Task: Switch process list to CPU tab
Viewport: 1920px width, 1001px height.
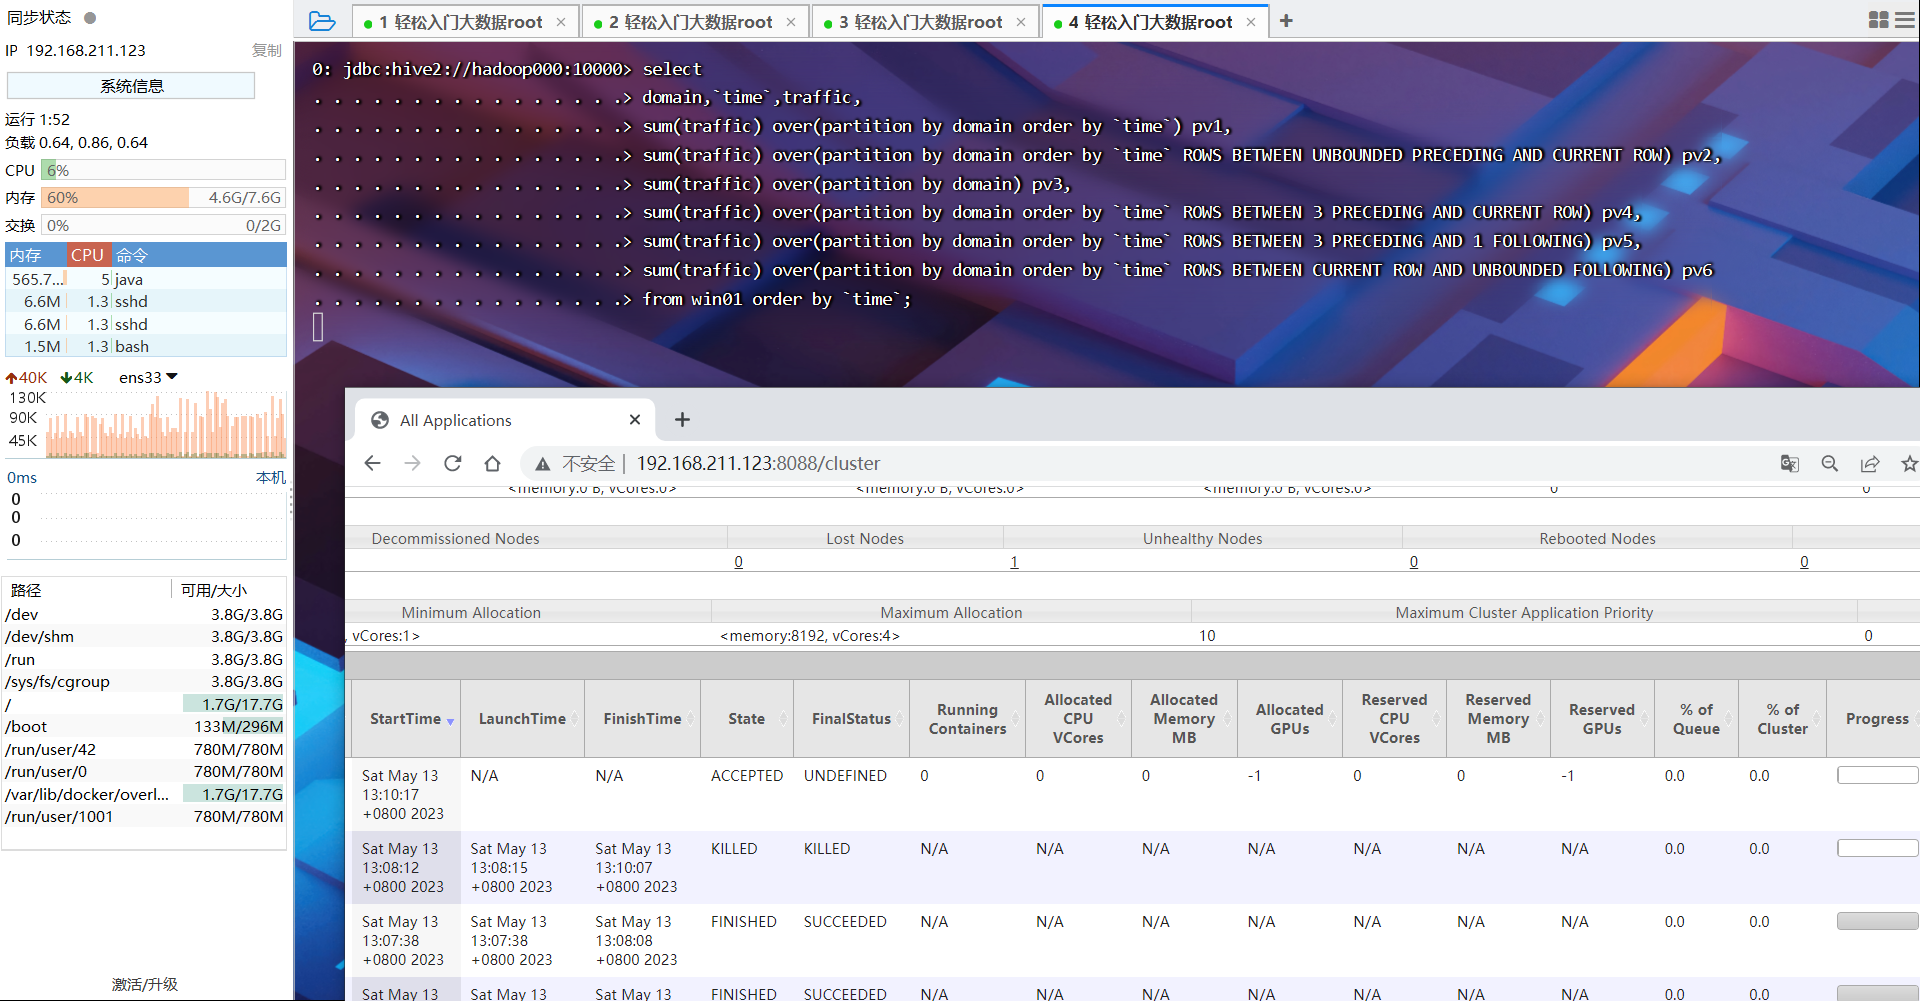Action: (87, 255)
